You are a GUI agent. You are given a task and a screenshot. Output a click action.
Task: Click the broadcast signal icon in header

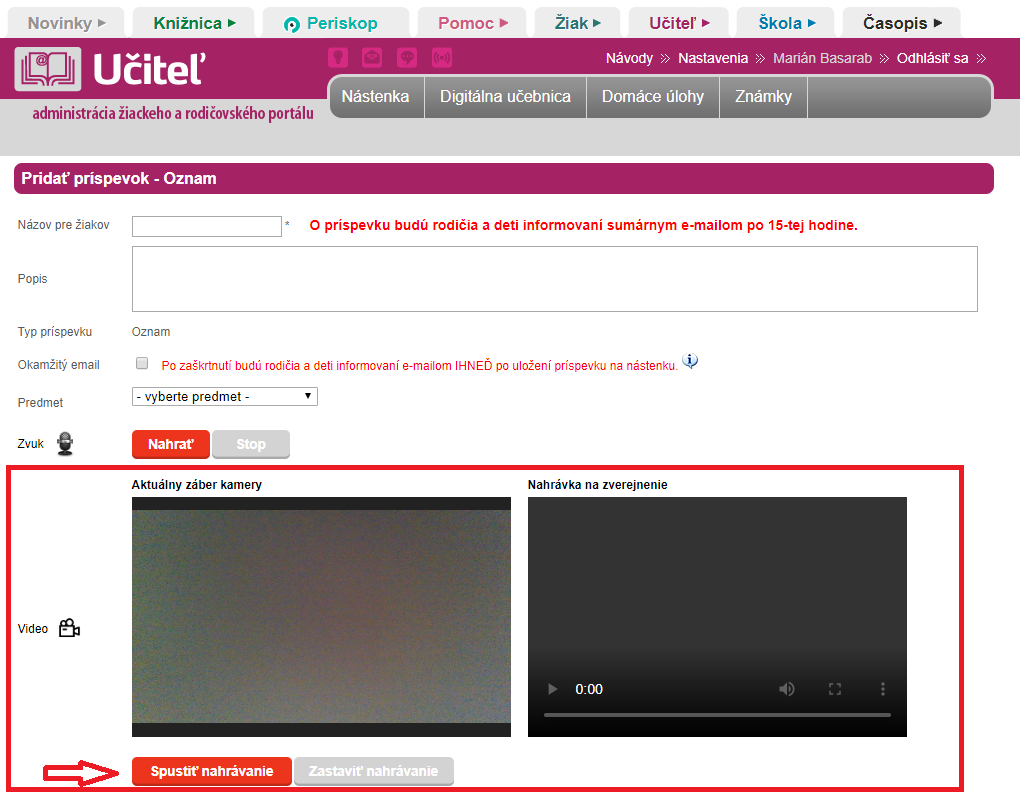[x=442, y=58]
